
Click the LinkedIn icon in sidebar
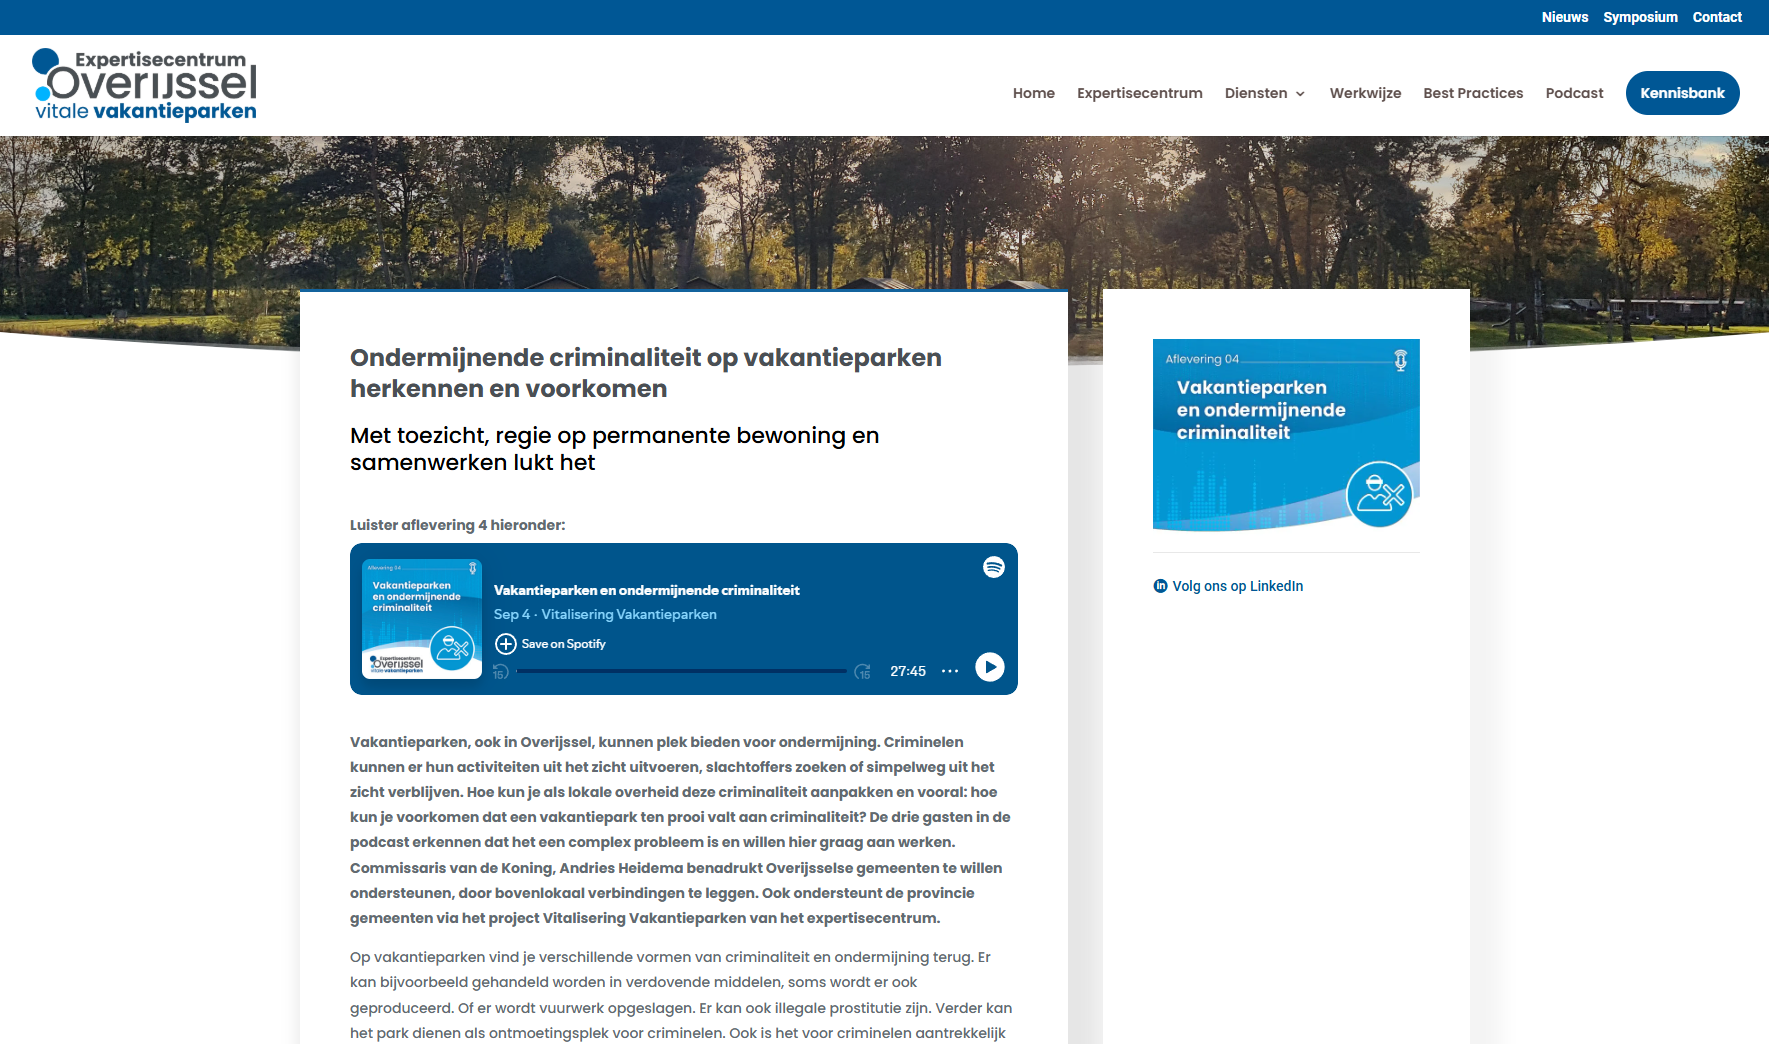pyautogui.click(x=1160, y=586)
